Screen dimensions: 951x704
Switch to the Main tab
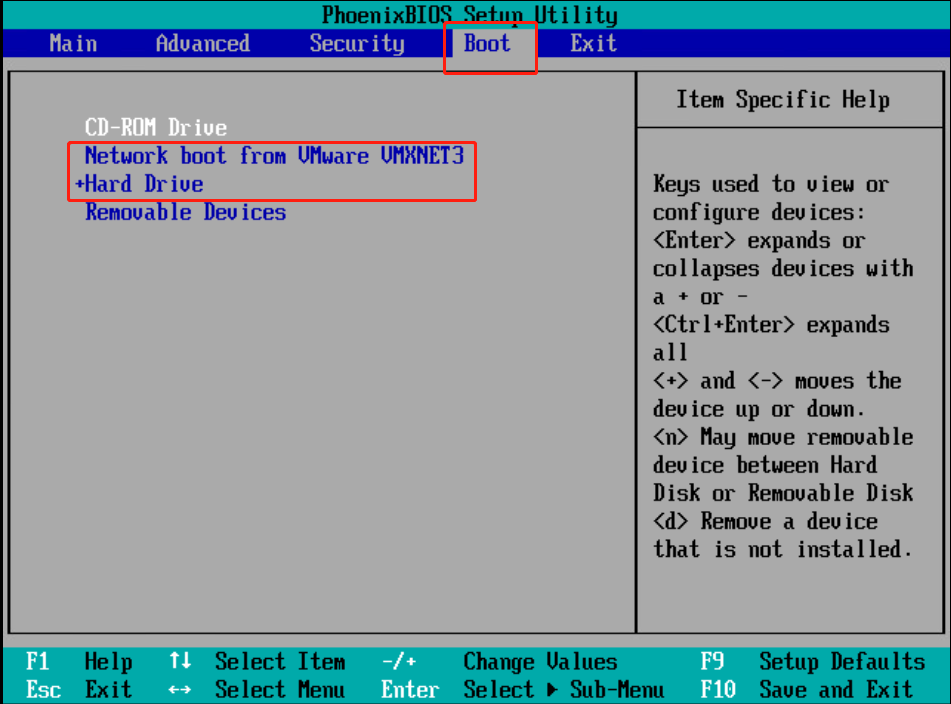(73, 44)
